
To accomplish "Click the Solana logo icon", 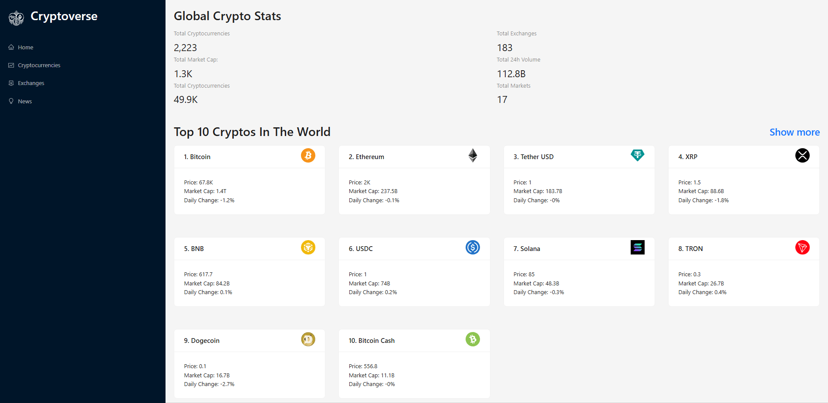I will [637, 248].
